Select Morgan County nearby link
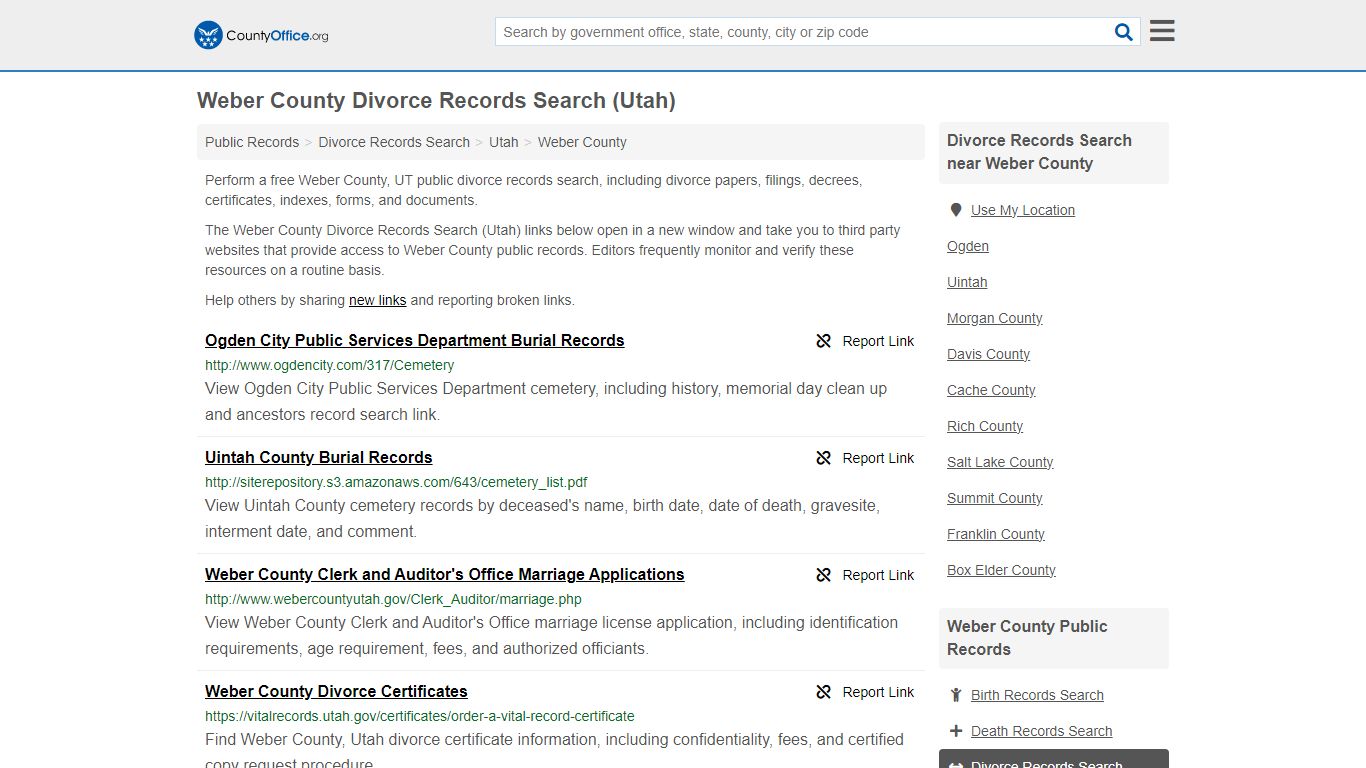 click(994, 318)
